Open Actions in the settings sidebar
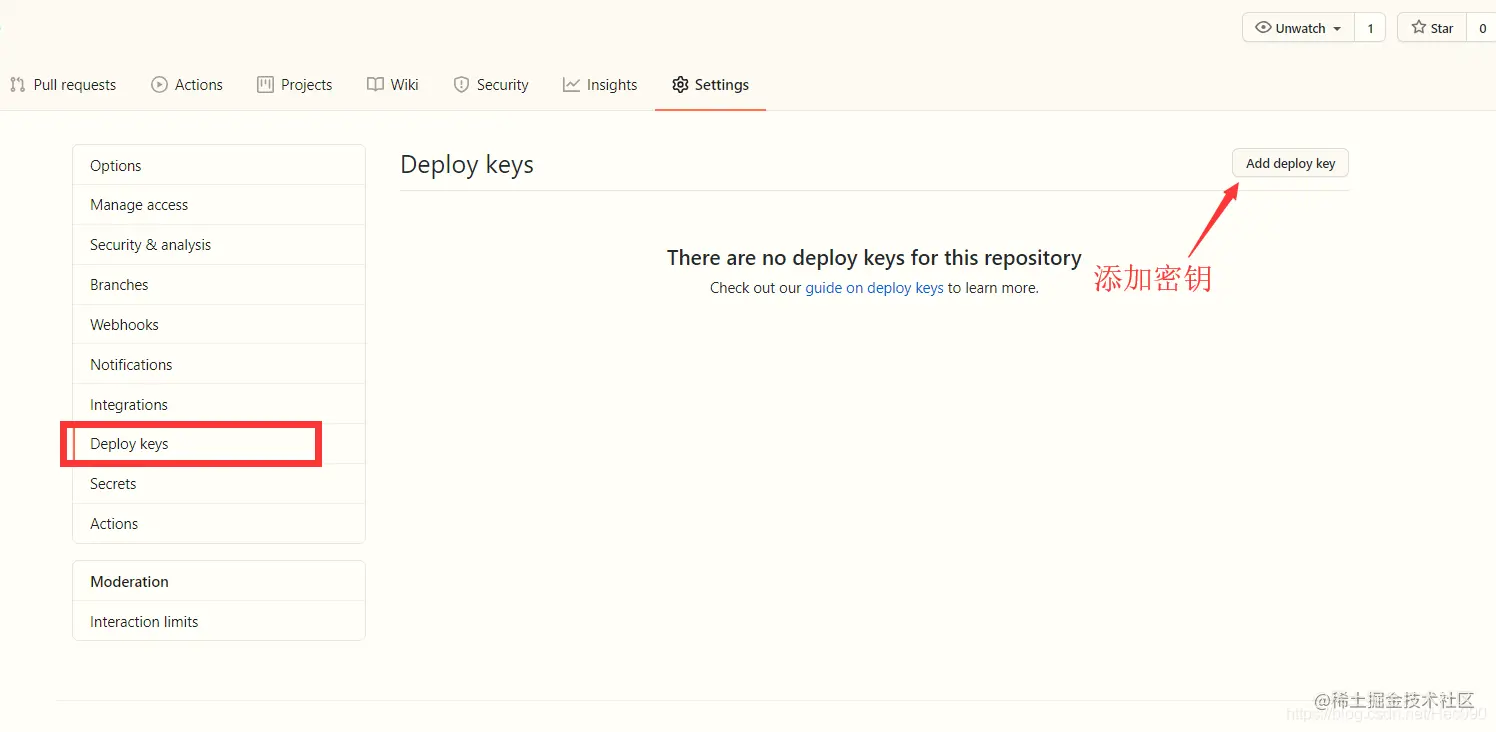1496x732 pixels. tap(219, 524)
